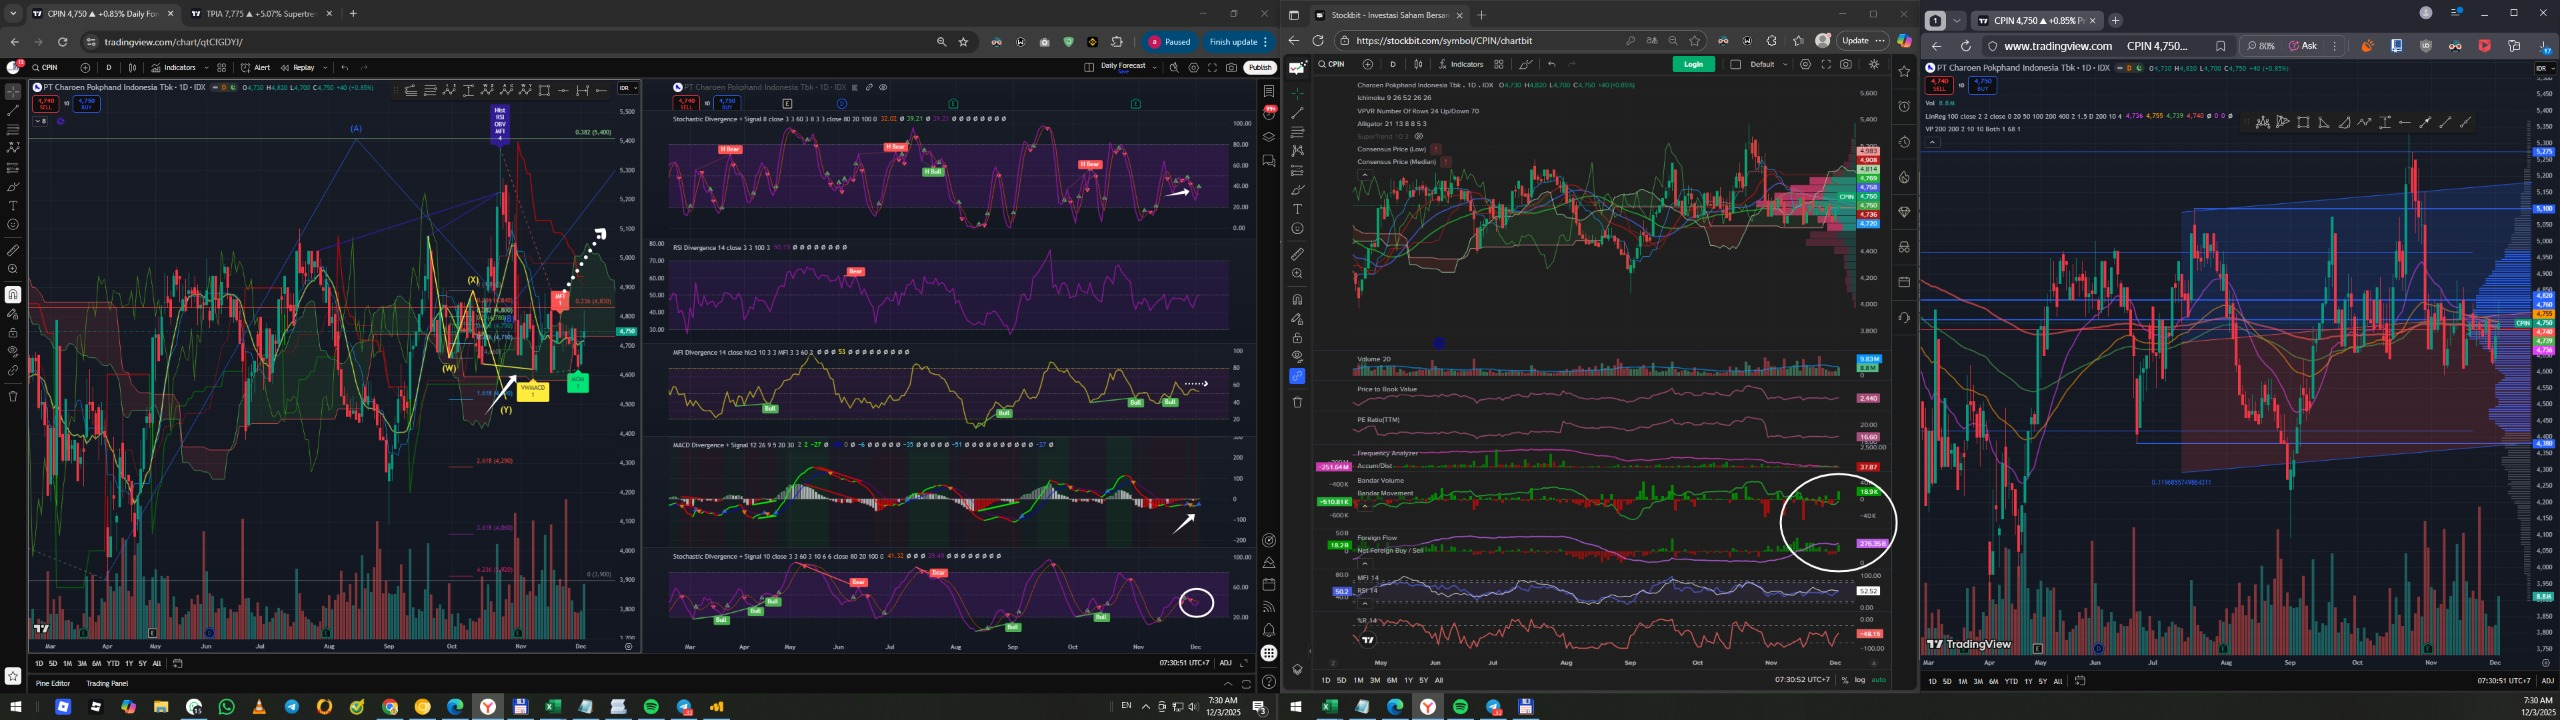Screen dimensions: 2560x720
Task: Toggle percent scale in Stockbit bottom bar
Action: [1845, 680]
